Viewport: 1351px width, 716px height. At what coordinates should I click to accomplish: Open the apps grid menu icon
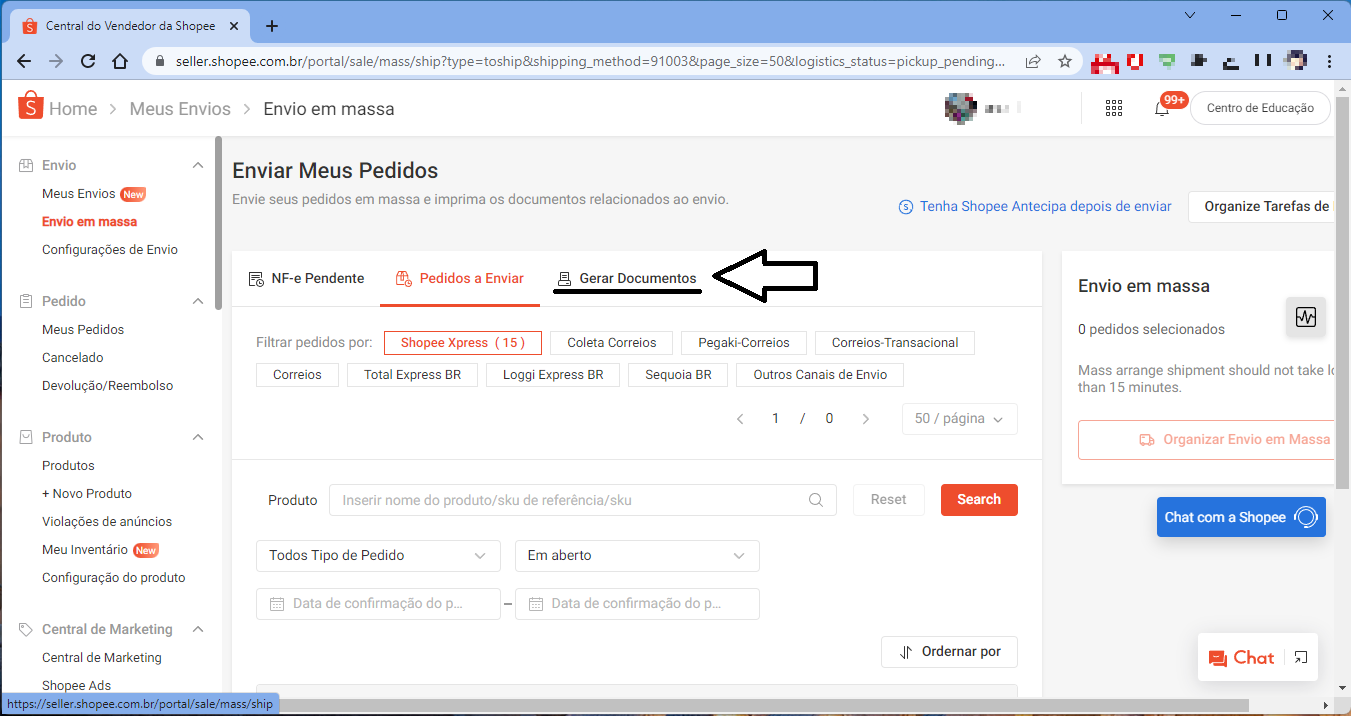(x=1114, y=108)
